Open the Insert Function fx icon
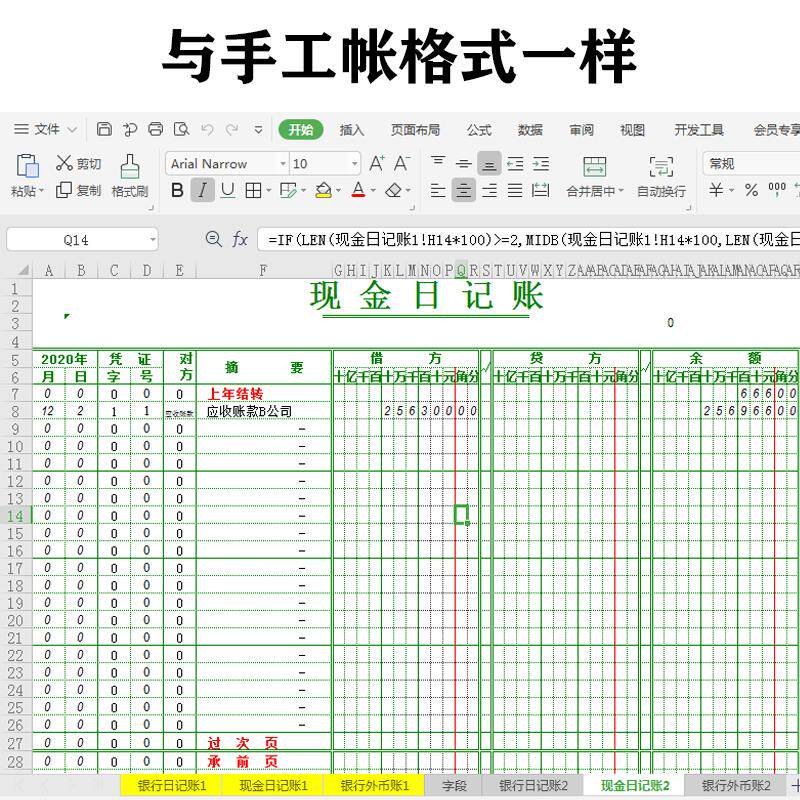 [x=239, y=239]
